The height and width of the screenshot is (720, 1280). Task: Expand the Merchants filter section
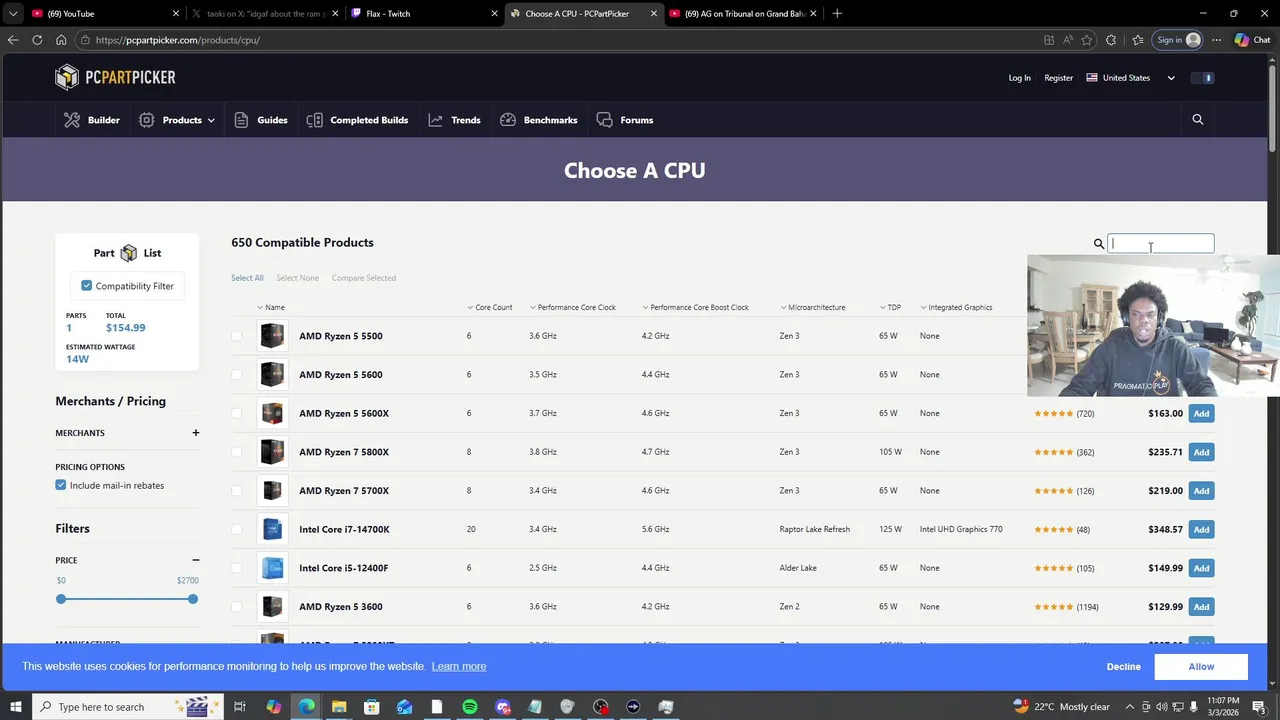[x=196, y=433]
